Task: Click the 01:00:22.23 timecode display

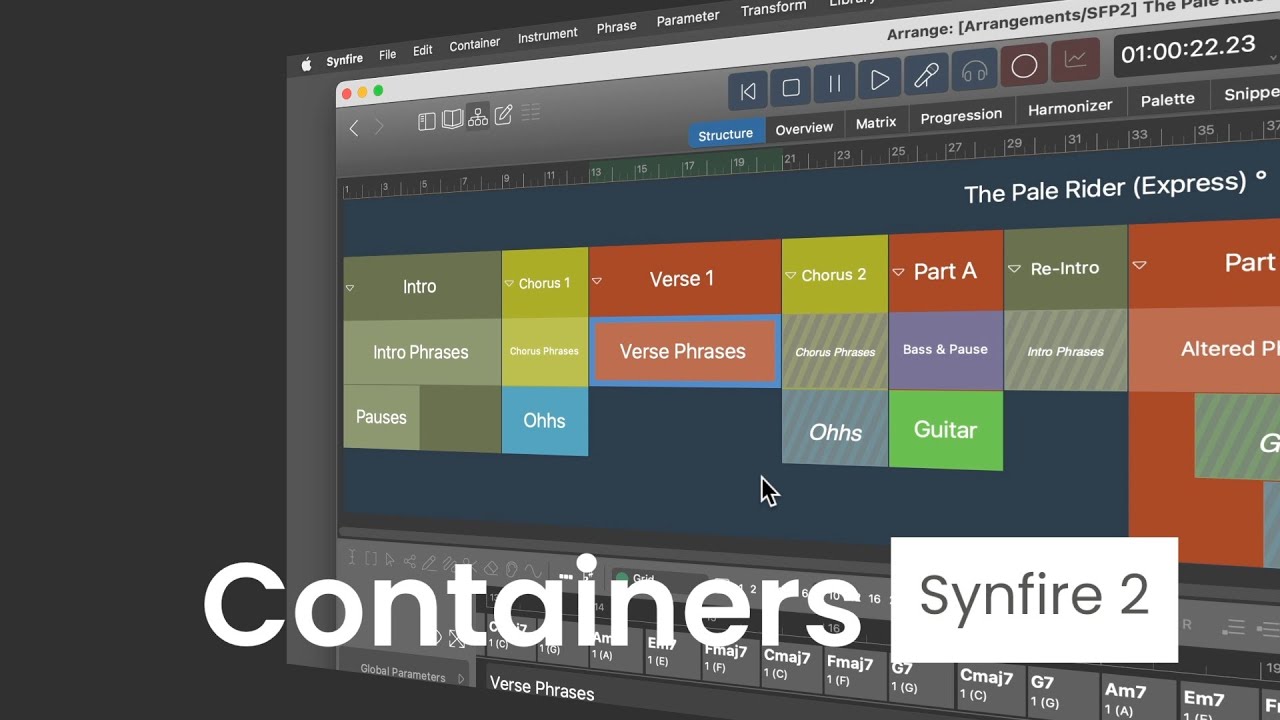Action: pyautogui.click(x=1187, y=48)
